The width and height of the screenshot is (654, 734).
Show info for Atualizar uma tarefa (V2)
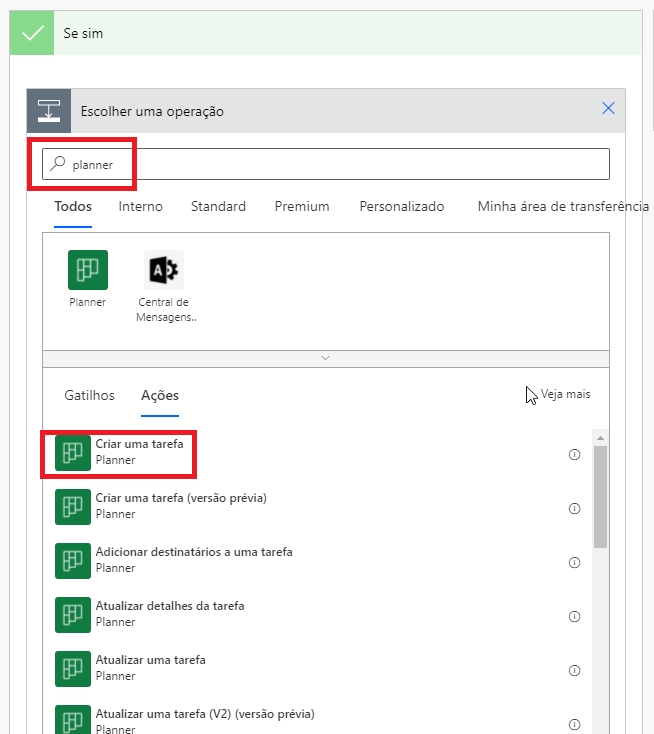pyautogui.click(x=574, y=724)
